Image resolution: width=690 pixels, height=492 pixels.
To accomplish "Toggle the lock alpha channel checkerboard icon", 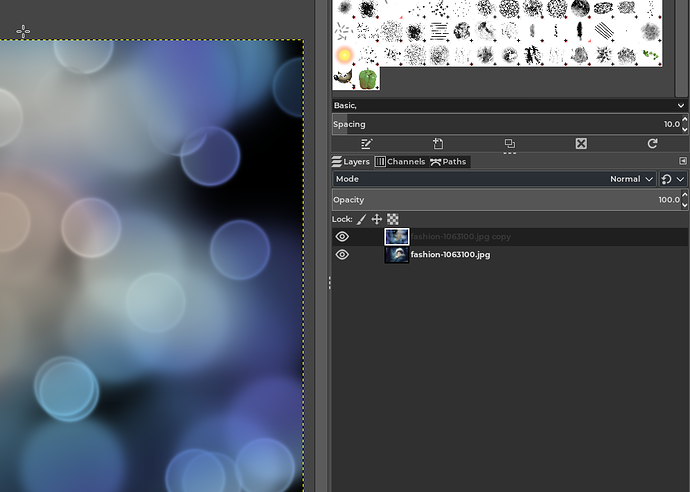I will point(393,219).
